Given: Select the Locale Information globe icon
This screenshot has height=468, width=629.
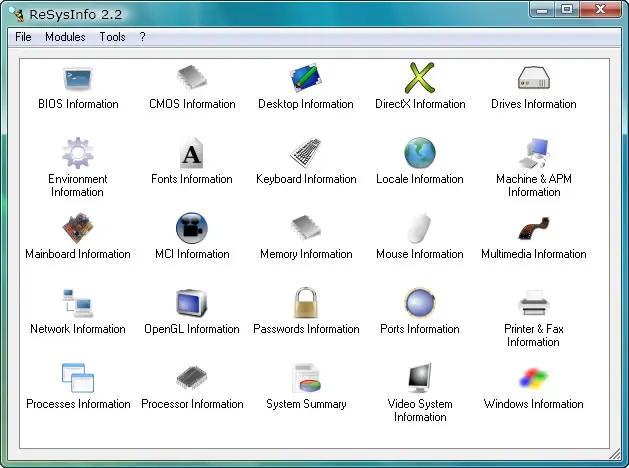Looking at the screenshot, I should 420,153.
